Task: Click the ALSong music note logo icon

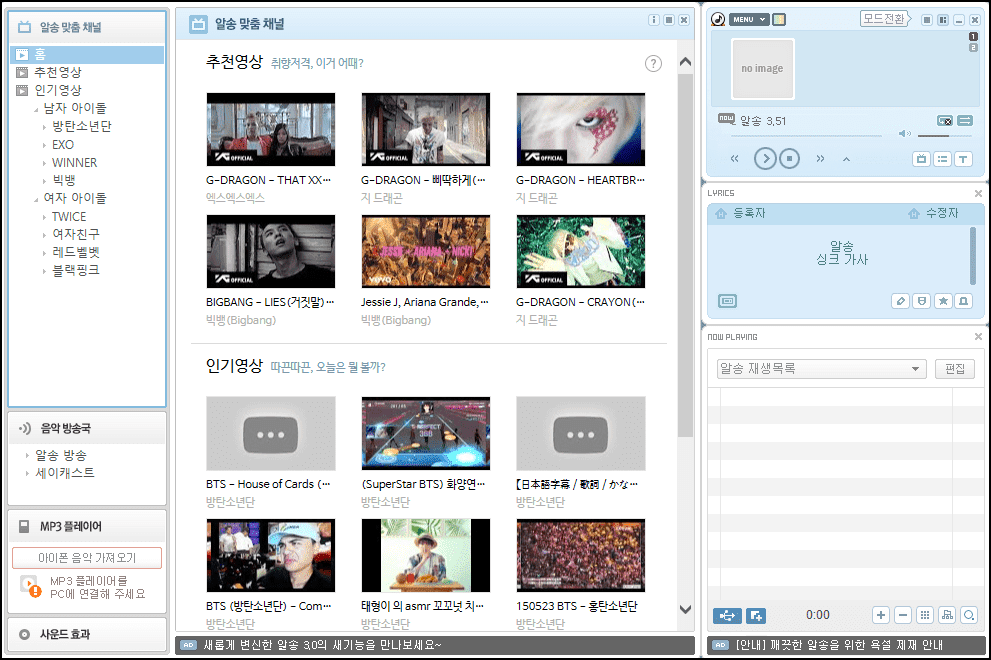Action: click(718, 20)
